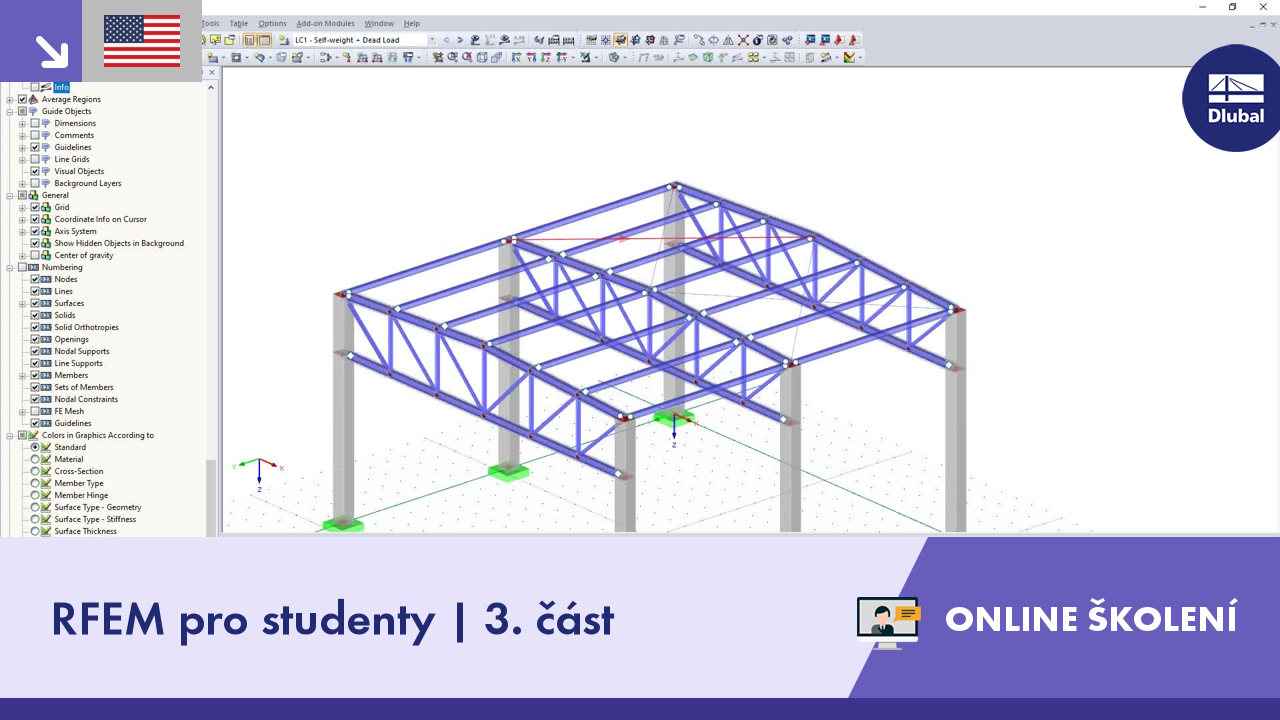Click the navigator scrollbar up arrow
The width and height of the screenshot is (1280, 720).
[211, 87]
